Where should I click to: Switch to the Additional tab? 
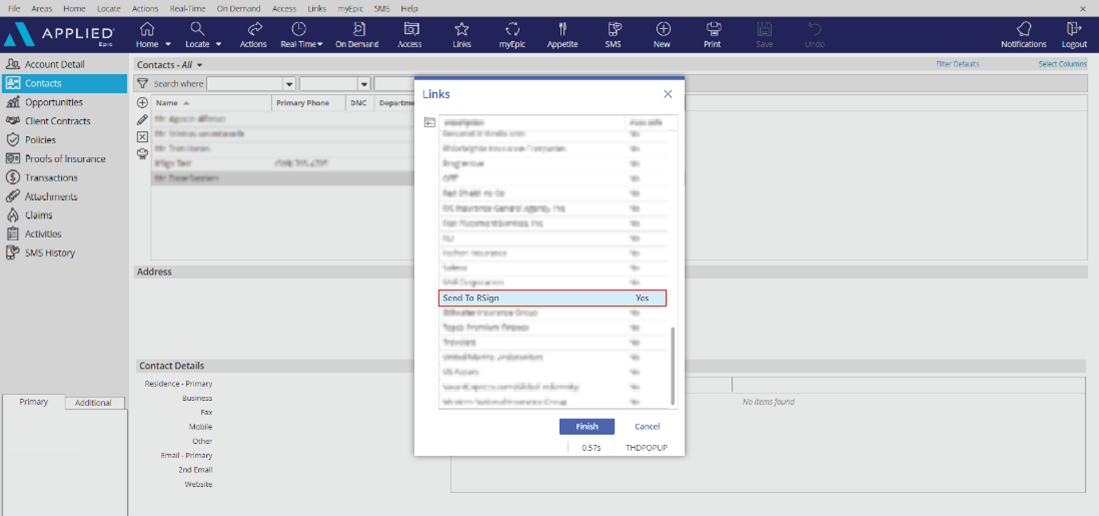point(93,402)
